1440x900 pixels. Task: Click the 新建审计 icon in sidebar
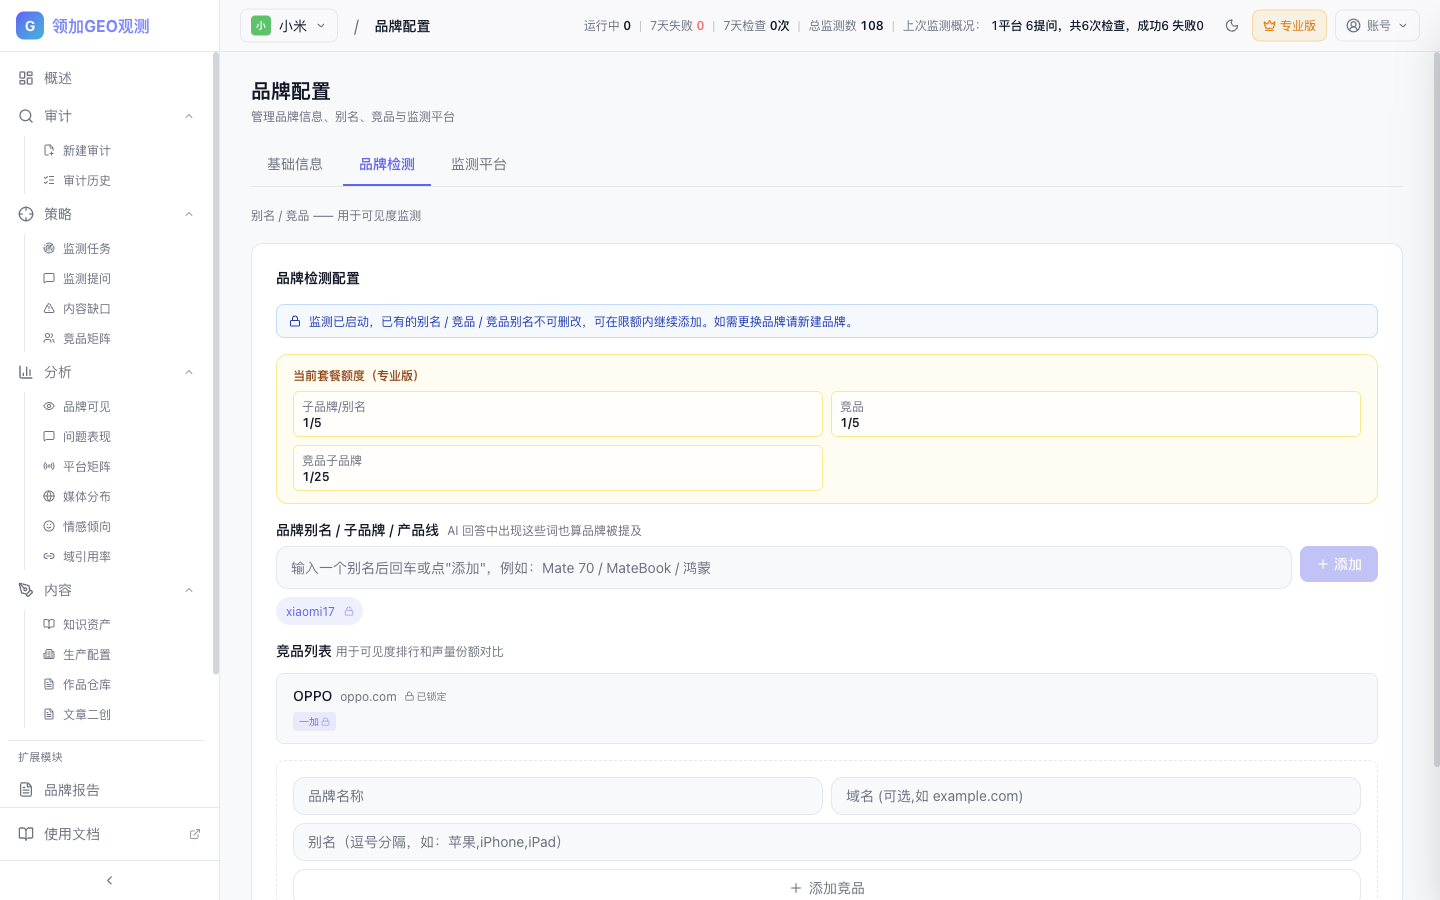click(x=49, y=150)
